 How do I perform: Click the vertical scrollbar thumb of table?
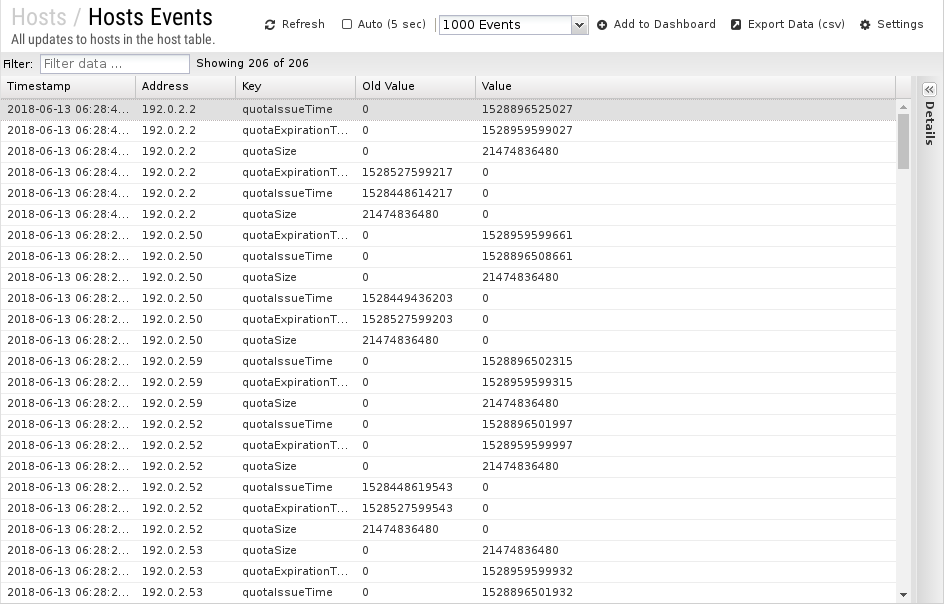903,141
